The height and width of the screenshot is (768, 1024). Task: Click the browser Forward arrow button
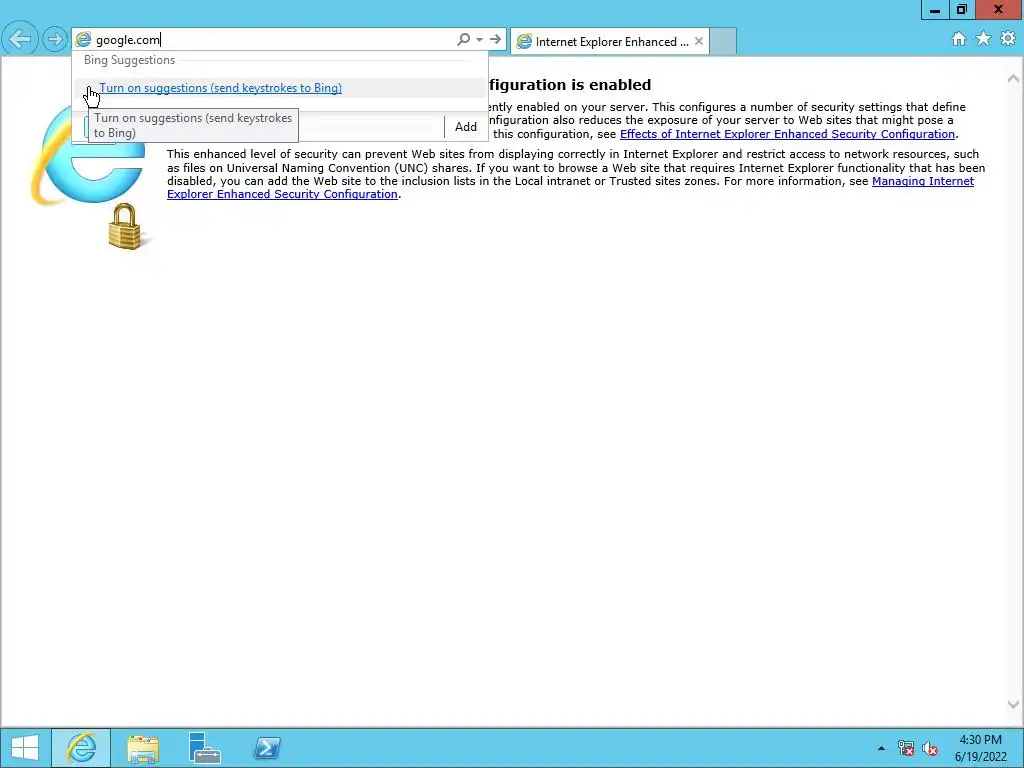(55, 39)
